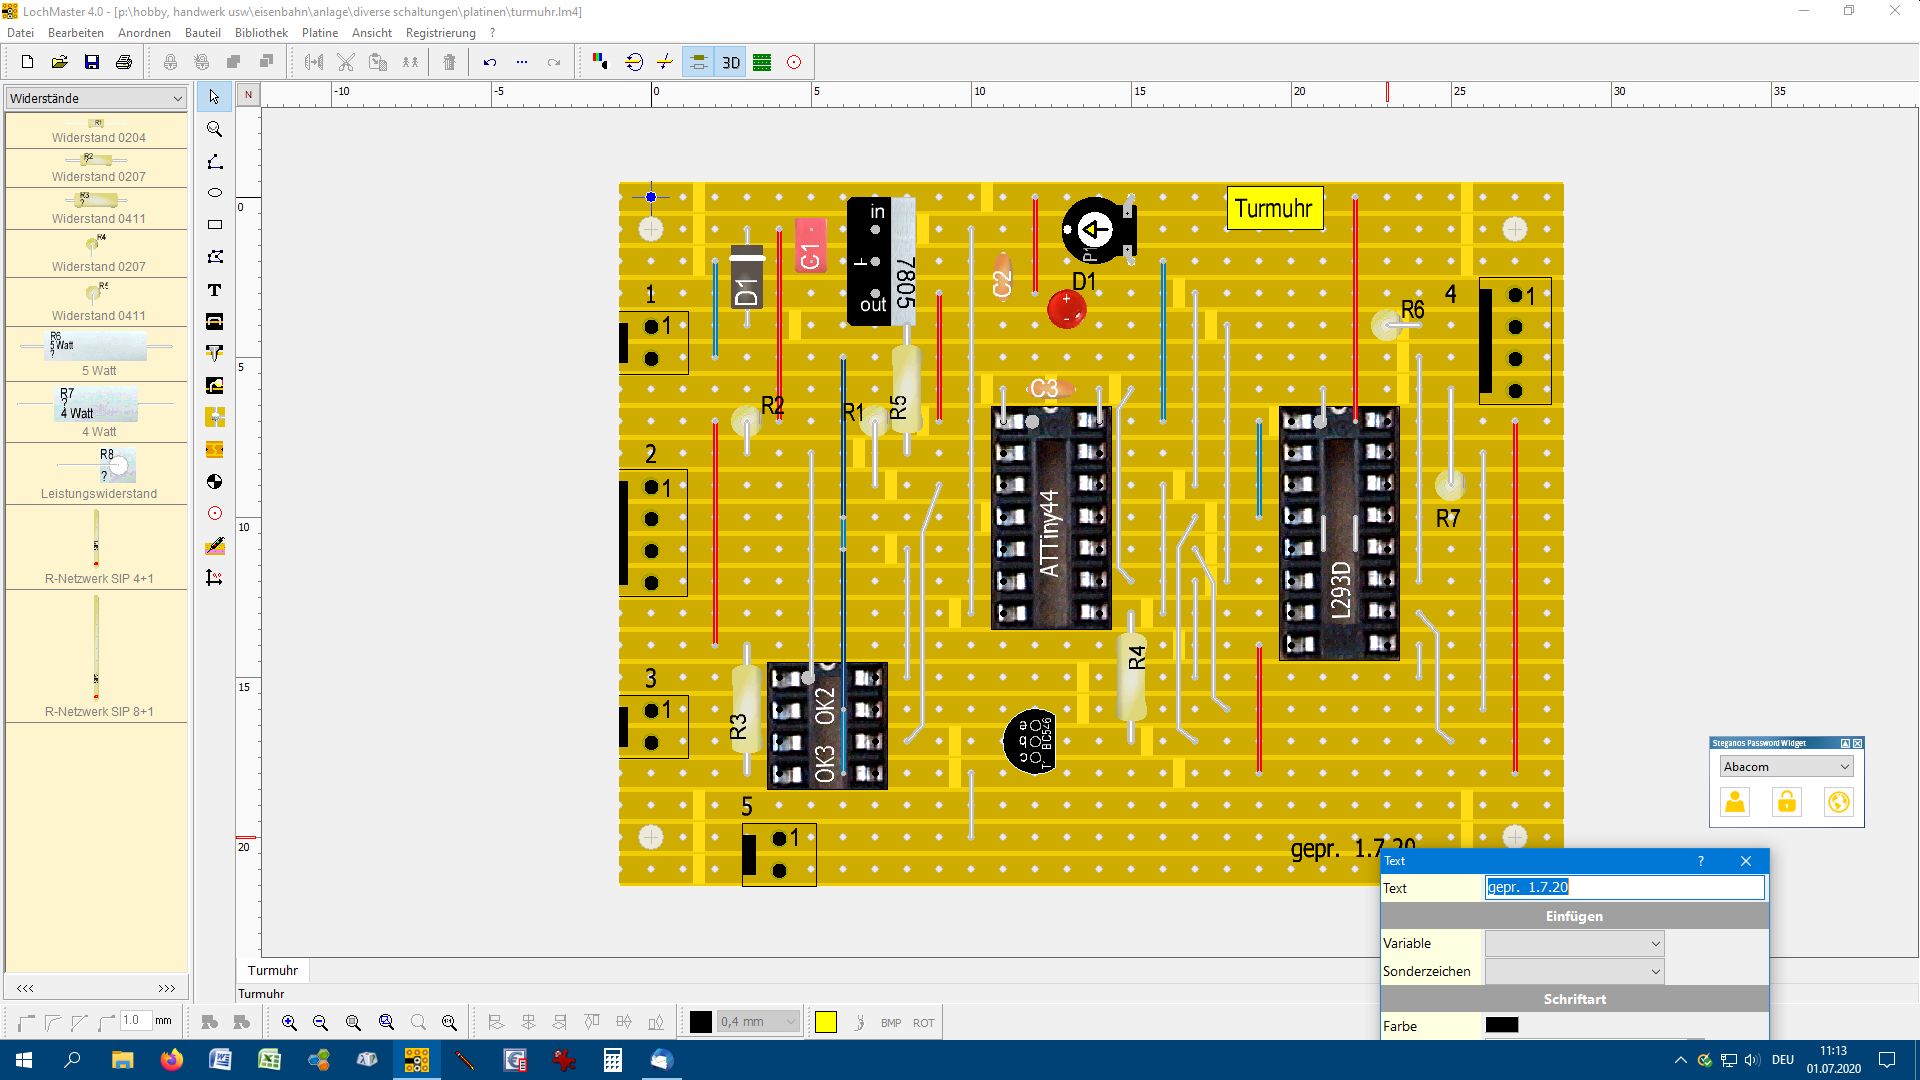Image resolution: width=1920 pixels, height=1080 pixels.
Task: Select the Text tool
Action: tap(214, 289)
